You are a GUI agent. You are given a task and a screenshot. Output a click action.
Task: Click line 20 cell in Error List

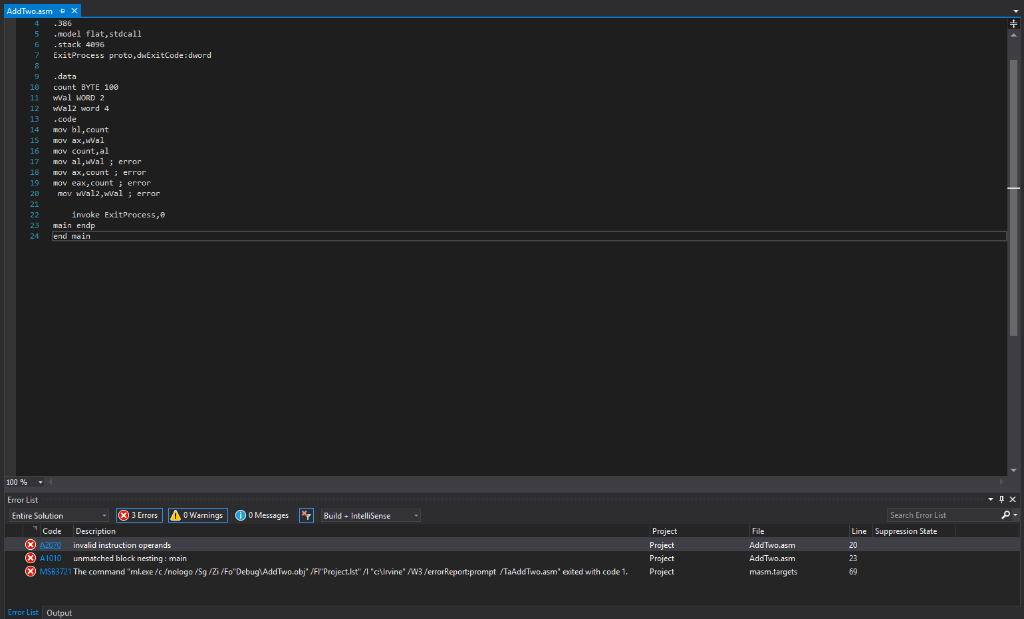[x=853, y=545]
